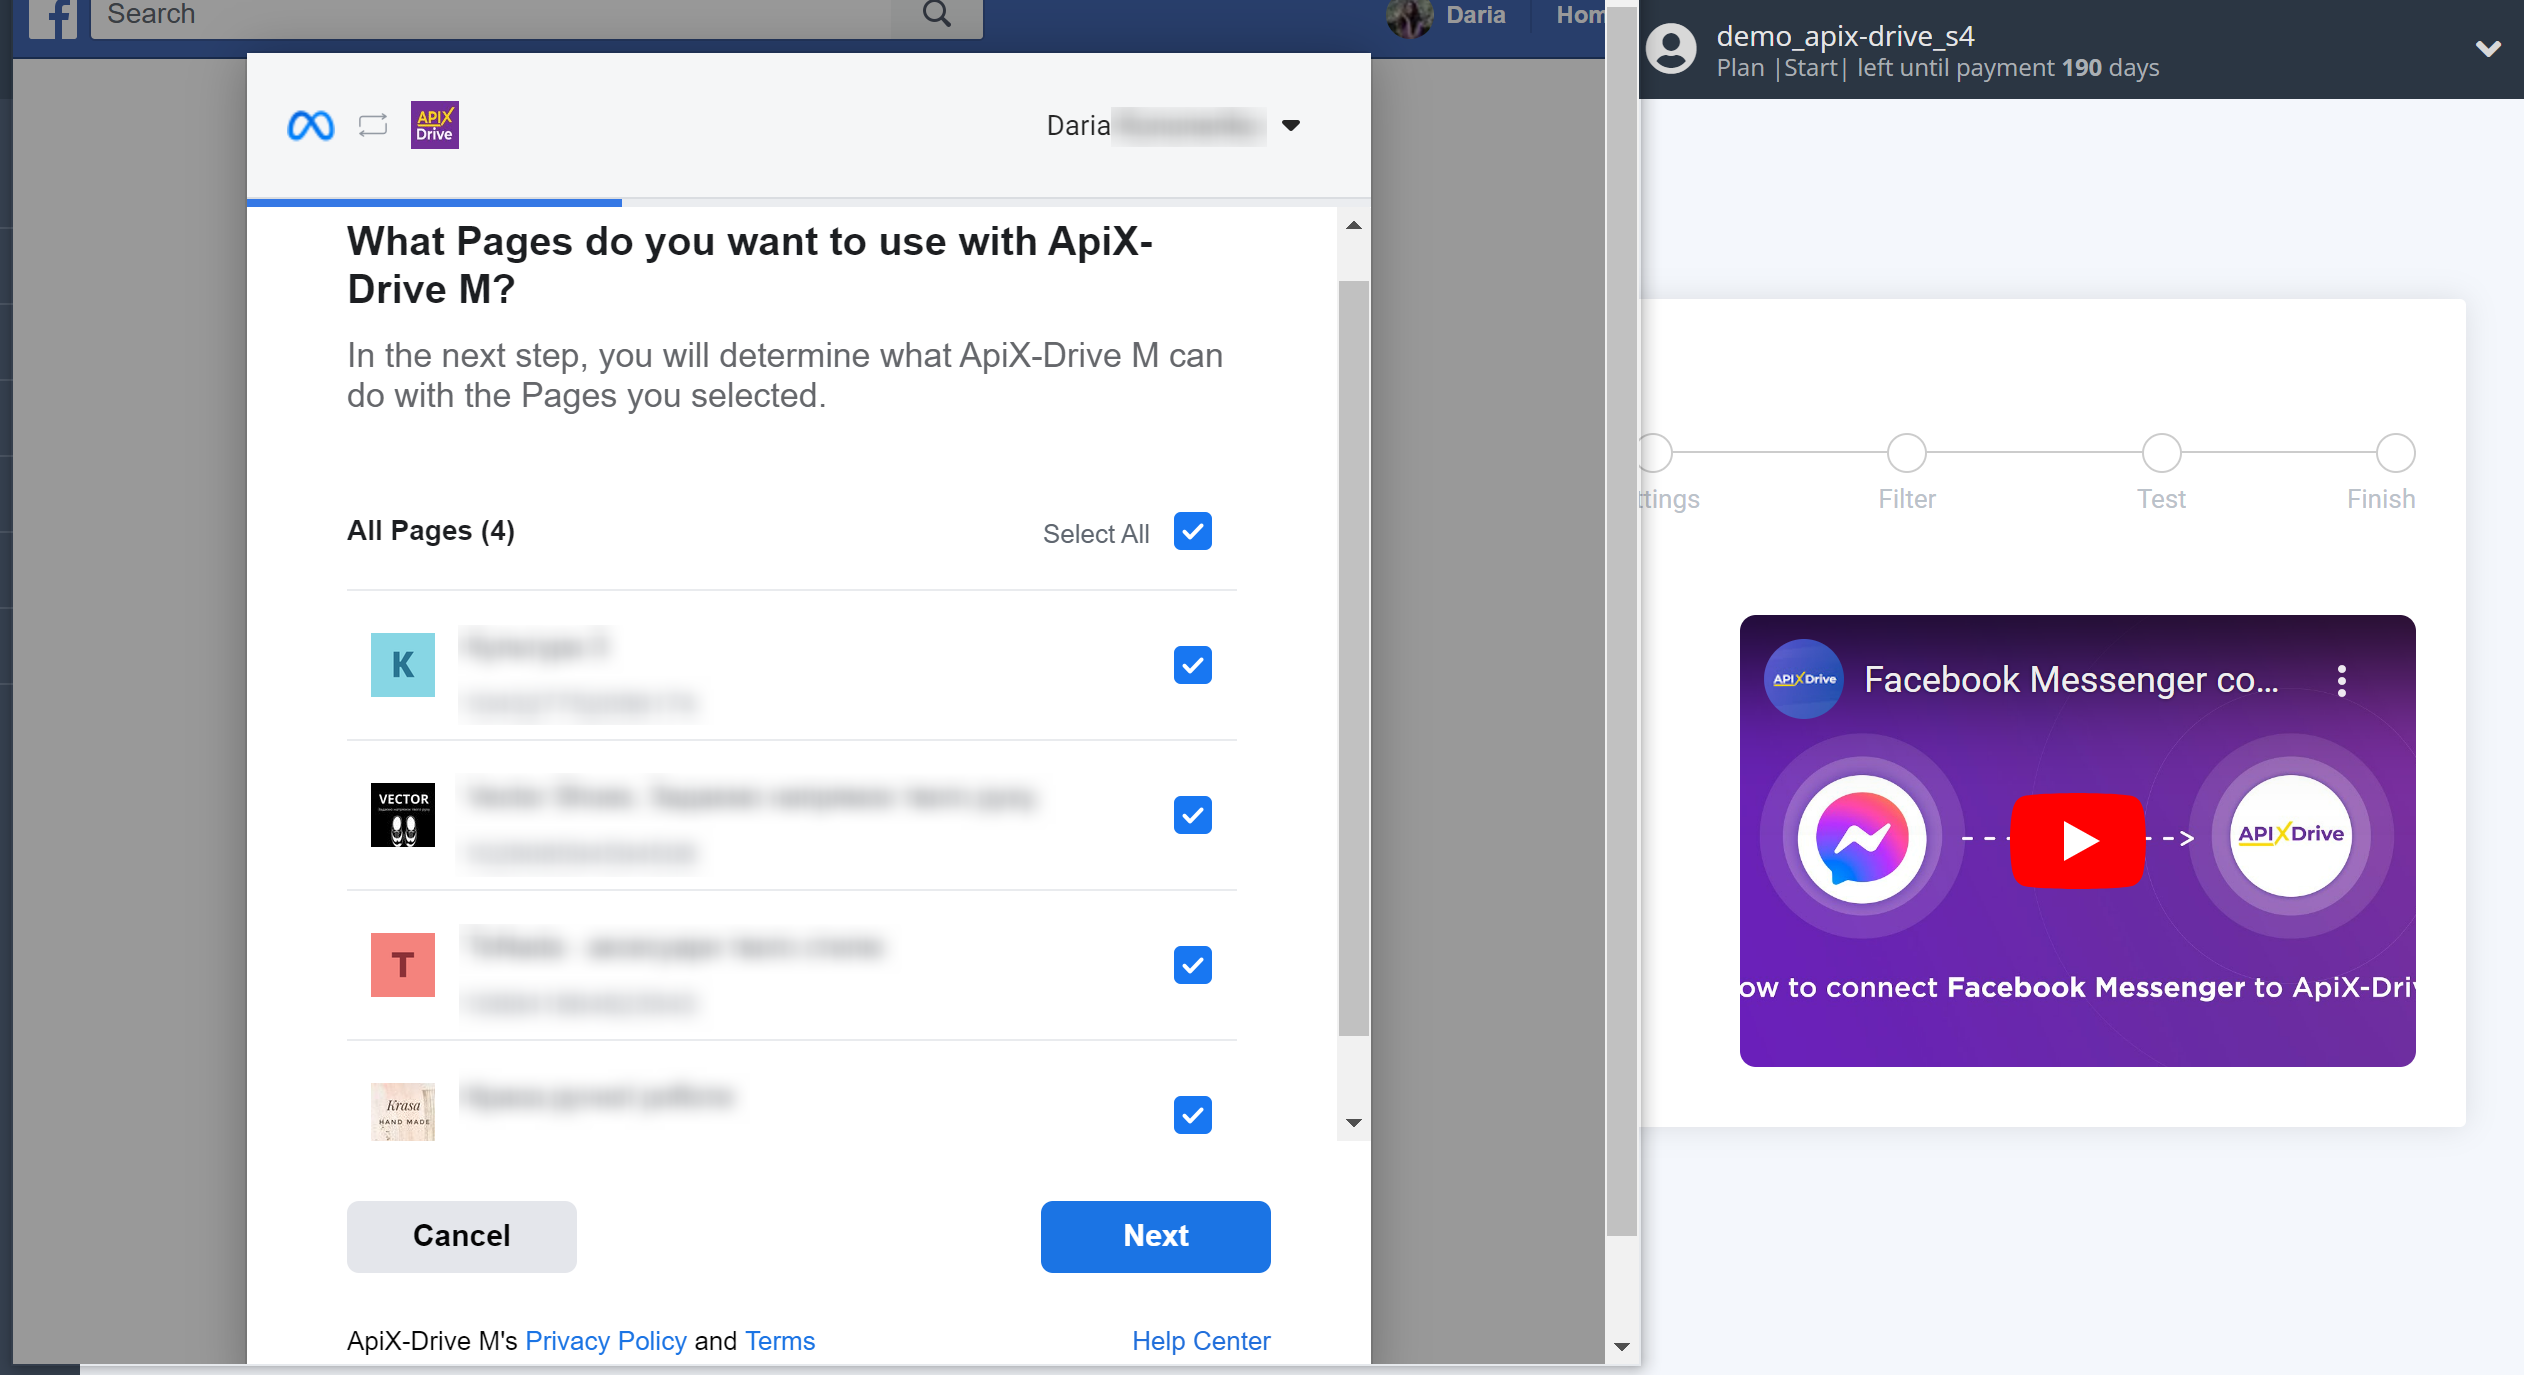The image size is (2524, 1375).
Task: Select the Filter step circle
Action: (1907, 453)
